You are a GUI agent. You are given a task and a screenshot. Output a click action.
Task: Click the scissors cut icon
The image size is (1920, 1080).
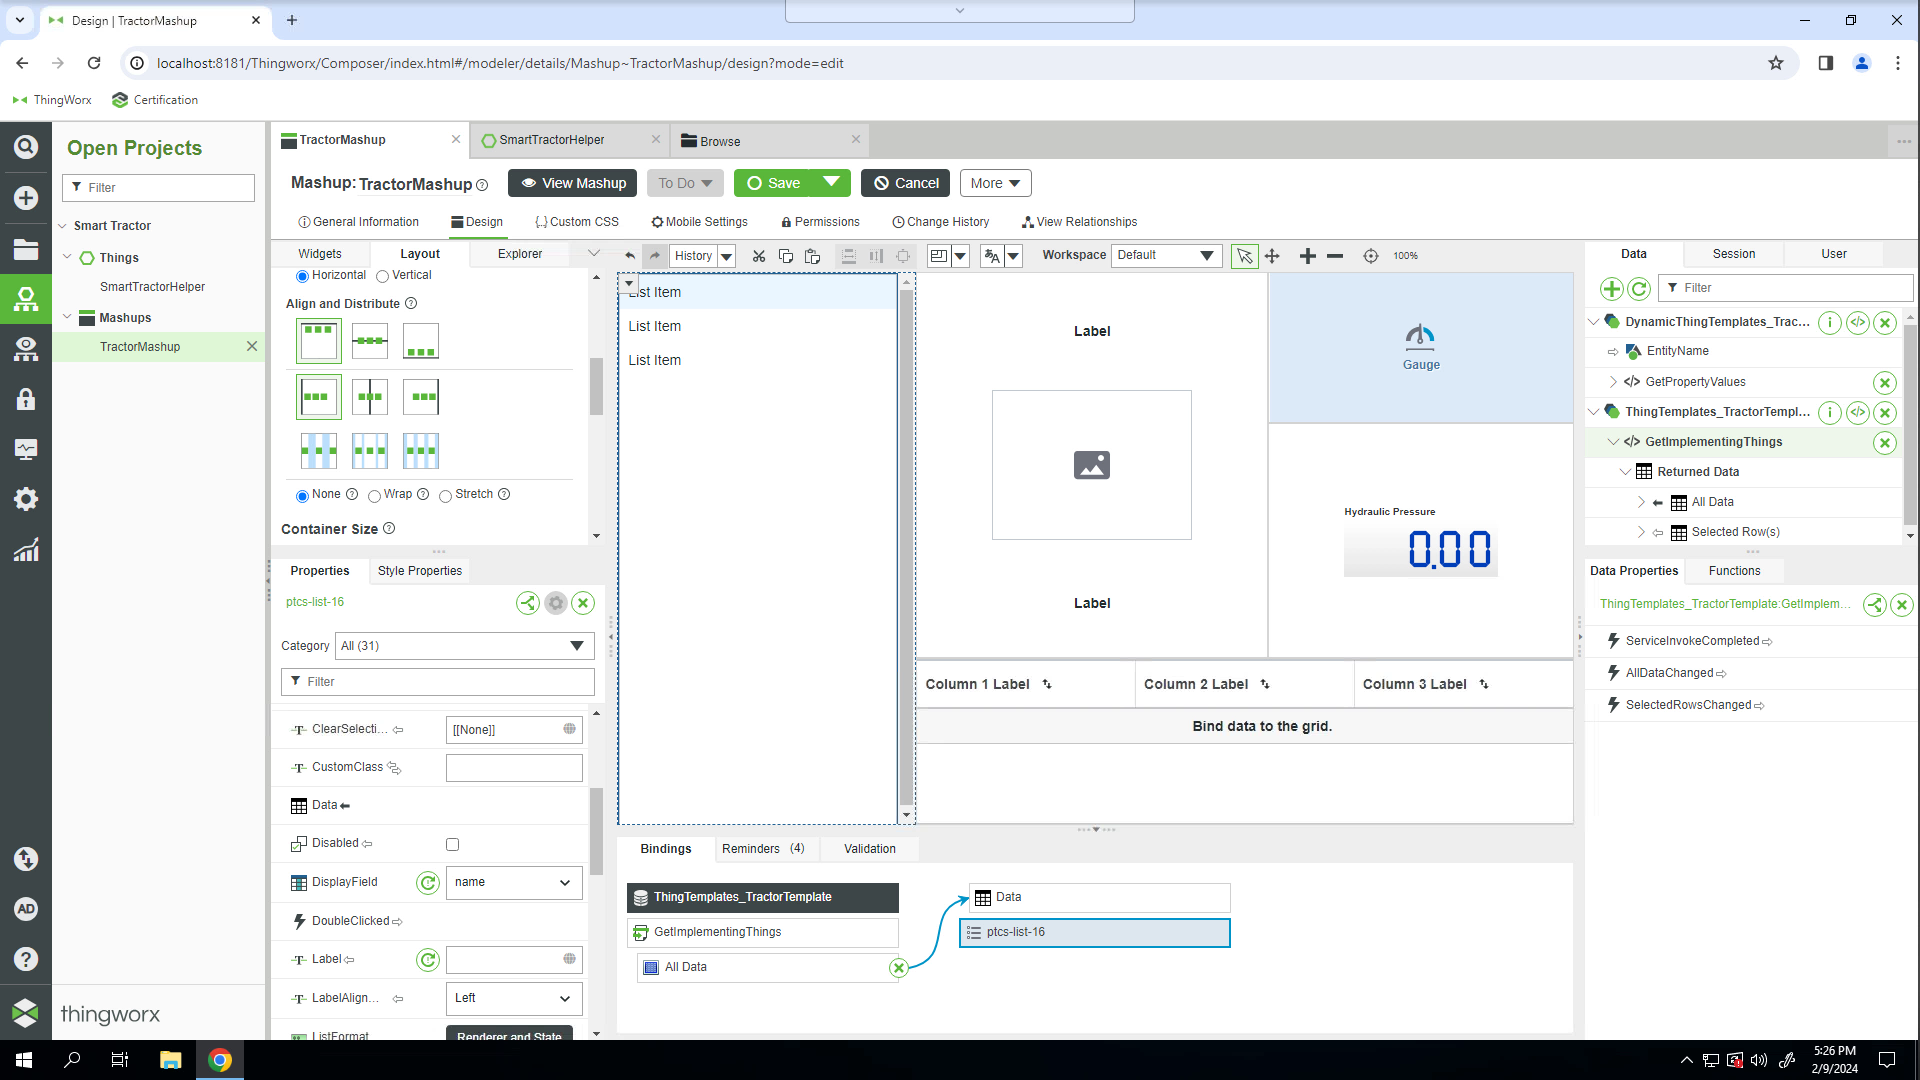click(759, 256)
